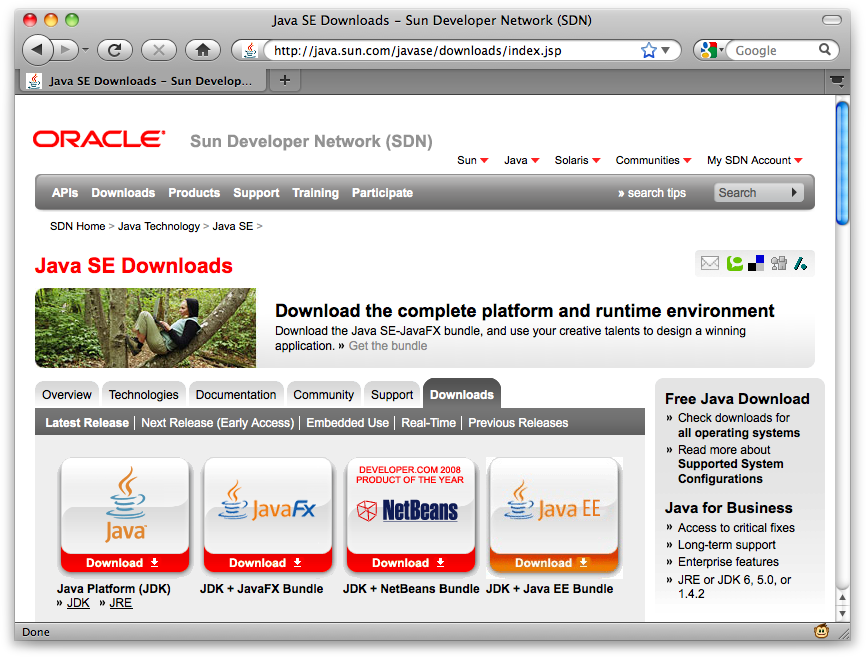Click the Java Platform Download button
866x657 pixels.
tap(124, 563)
